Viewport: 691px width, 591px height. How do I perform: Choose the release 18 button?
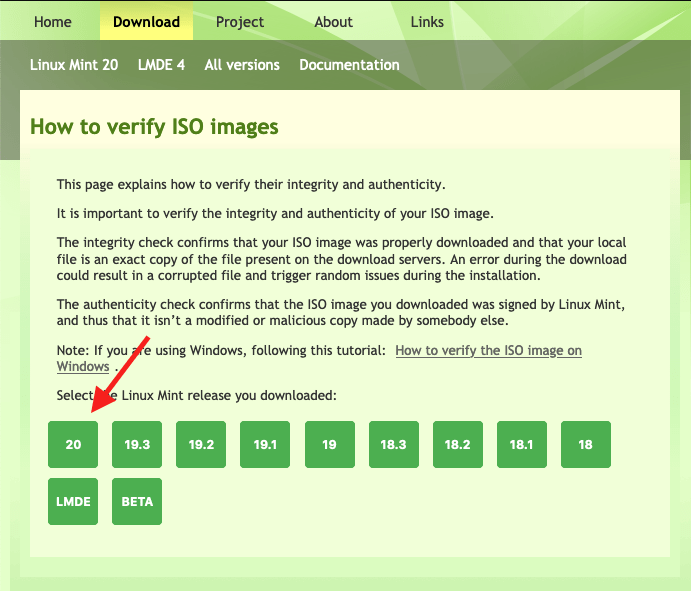[586, 444]
